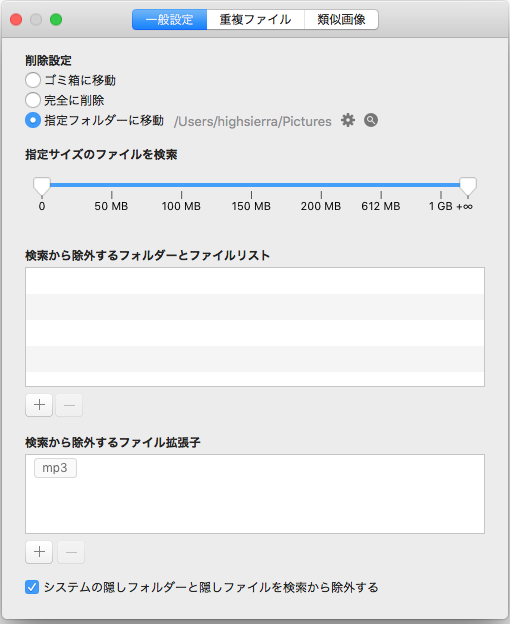Click inside excluded folders list box
Screen dimensions: 510x624
point(255,327)
